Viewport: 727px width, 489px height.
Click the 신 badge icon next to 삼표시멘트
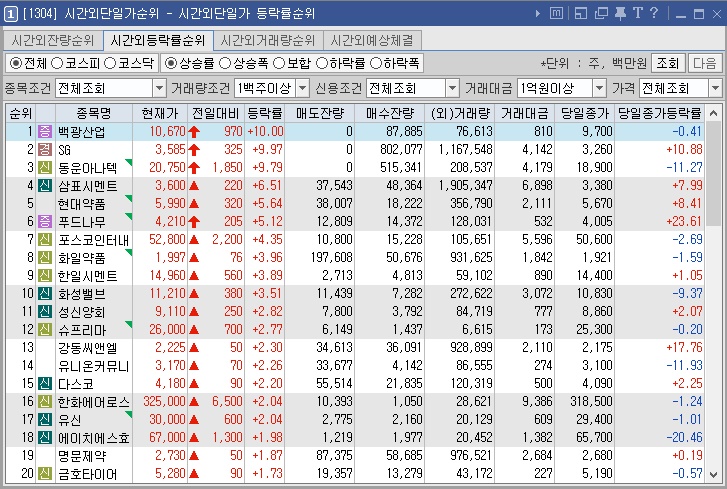[x=45, y=185]
